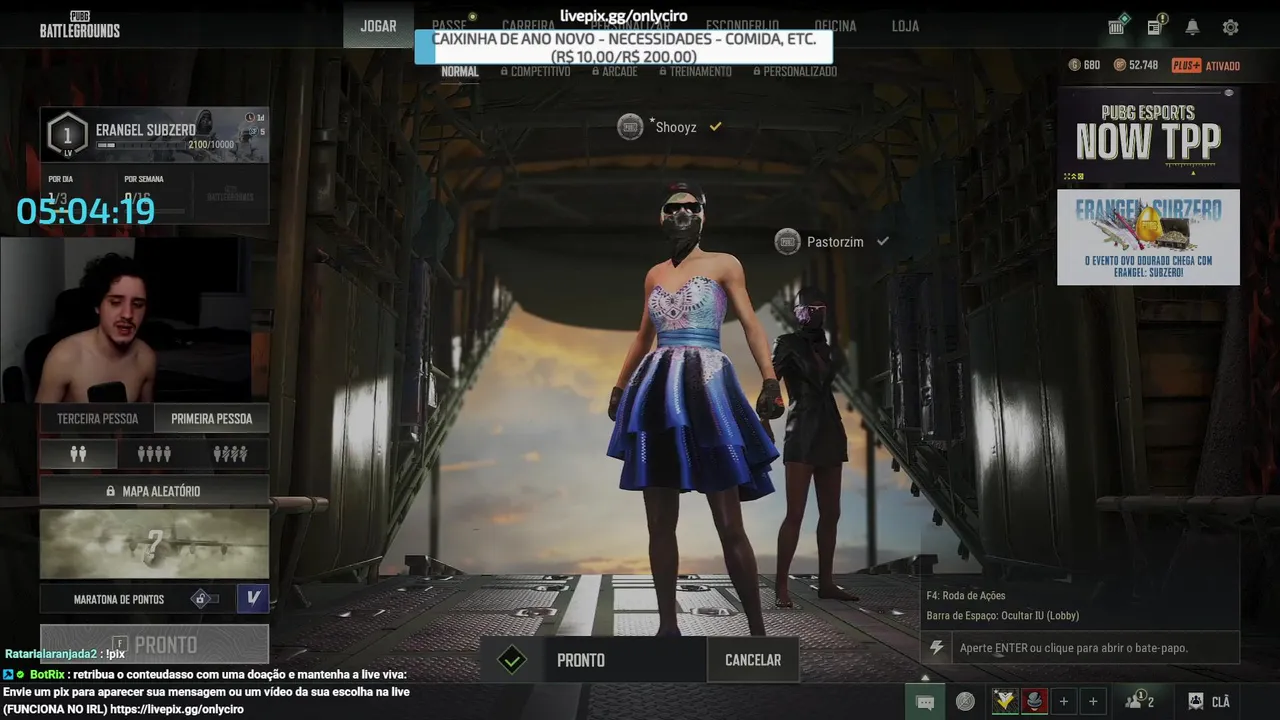Select the red hat teammate avatar
The height and width of the screenshot is (720, 1280).
tap(1034, 702)
